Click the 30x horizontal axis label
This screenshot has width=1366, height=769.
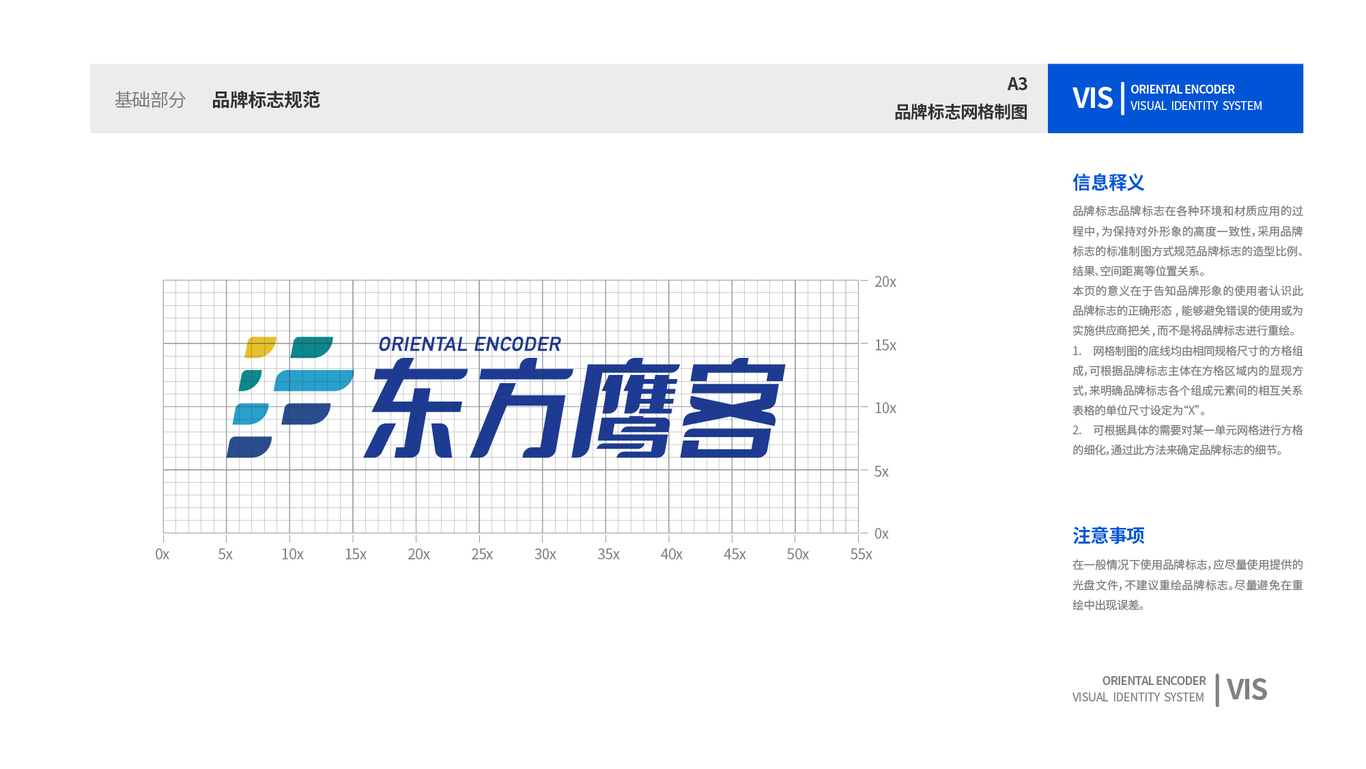[545, 554]
